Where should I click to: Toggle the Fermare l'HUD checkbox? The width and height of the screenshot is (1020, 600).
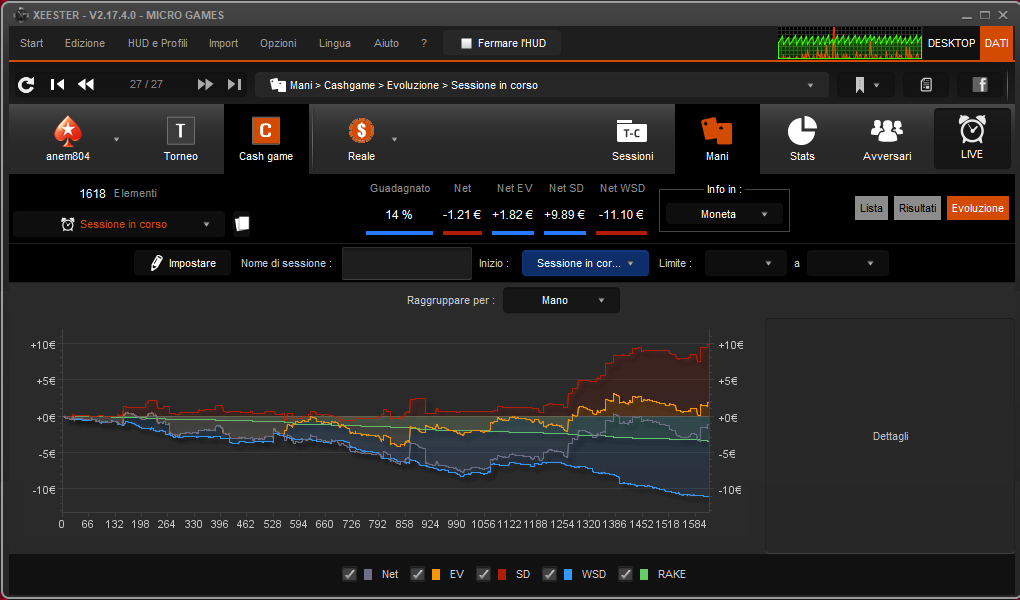click(466, 44)
